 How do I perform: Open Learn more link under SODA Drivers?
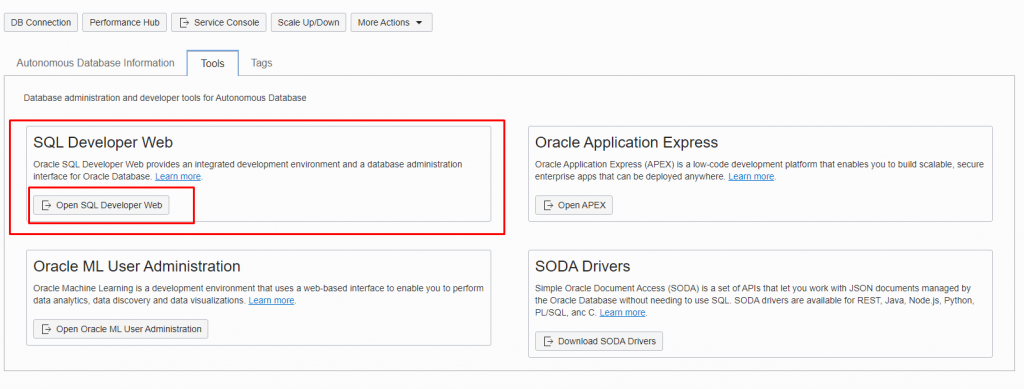tap(622, 313)
